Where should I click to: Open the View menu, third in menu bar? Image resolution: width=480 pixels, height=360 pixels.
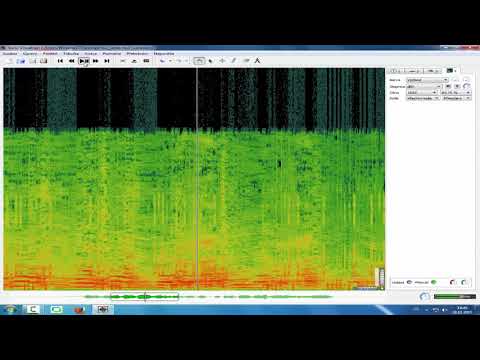tap(50, 54)
